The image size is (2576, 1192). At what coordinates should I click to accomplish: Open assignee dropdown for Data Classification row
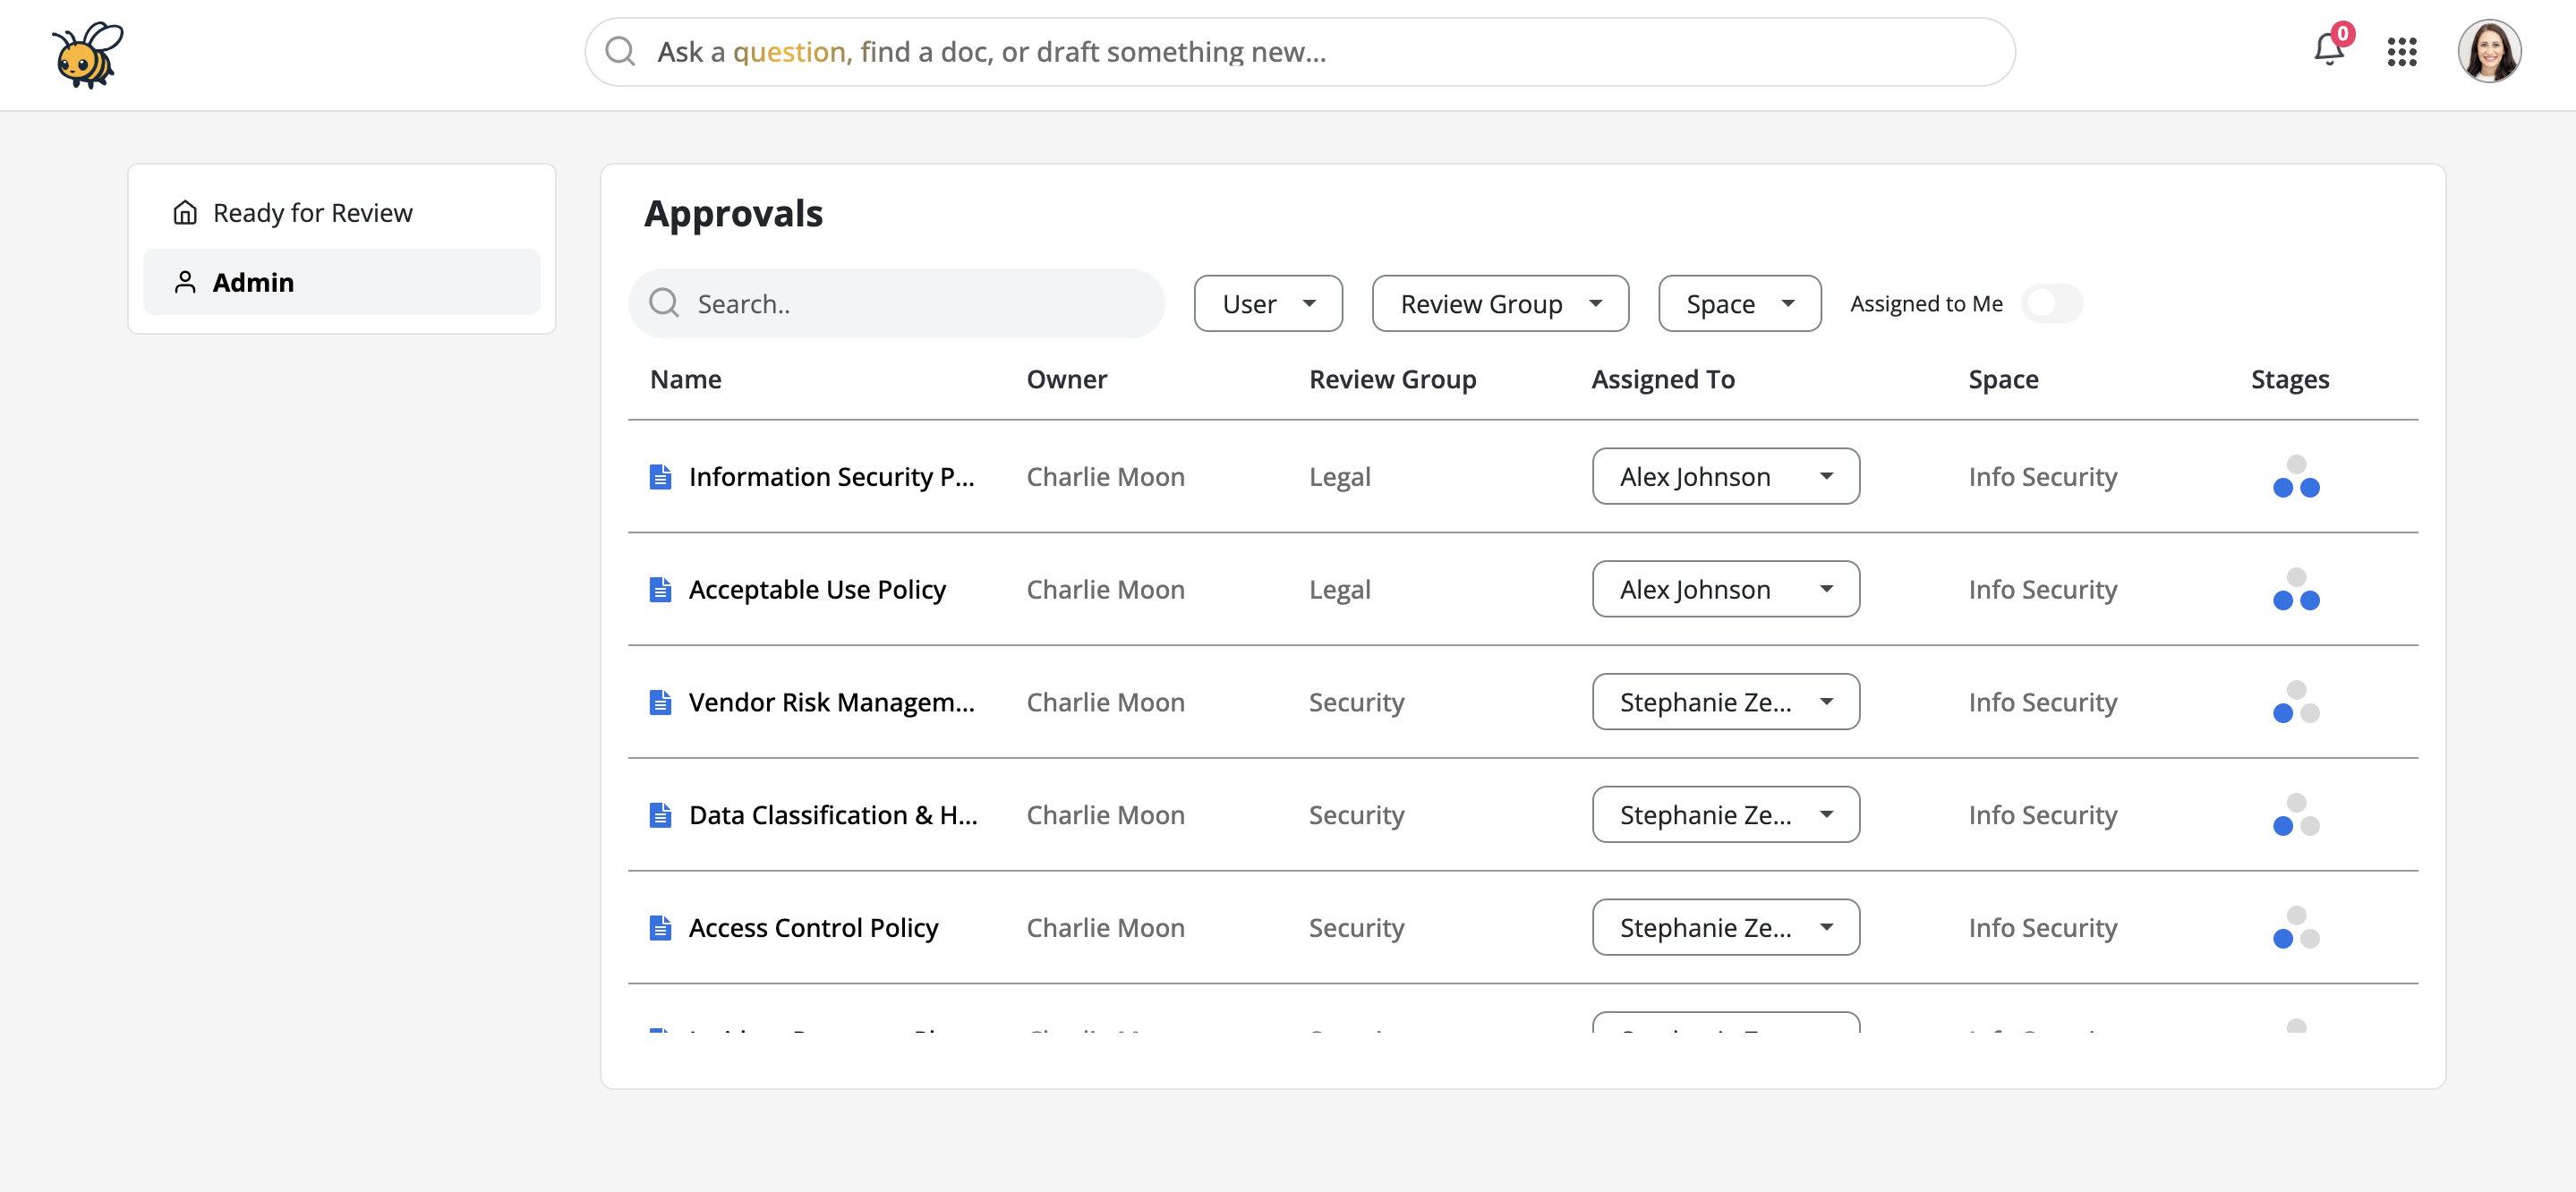tap(1725, 815)
